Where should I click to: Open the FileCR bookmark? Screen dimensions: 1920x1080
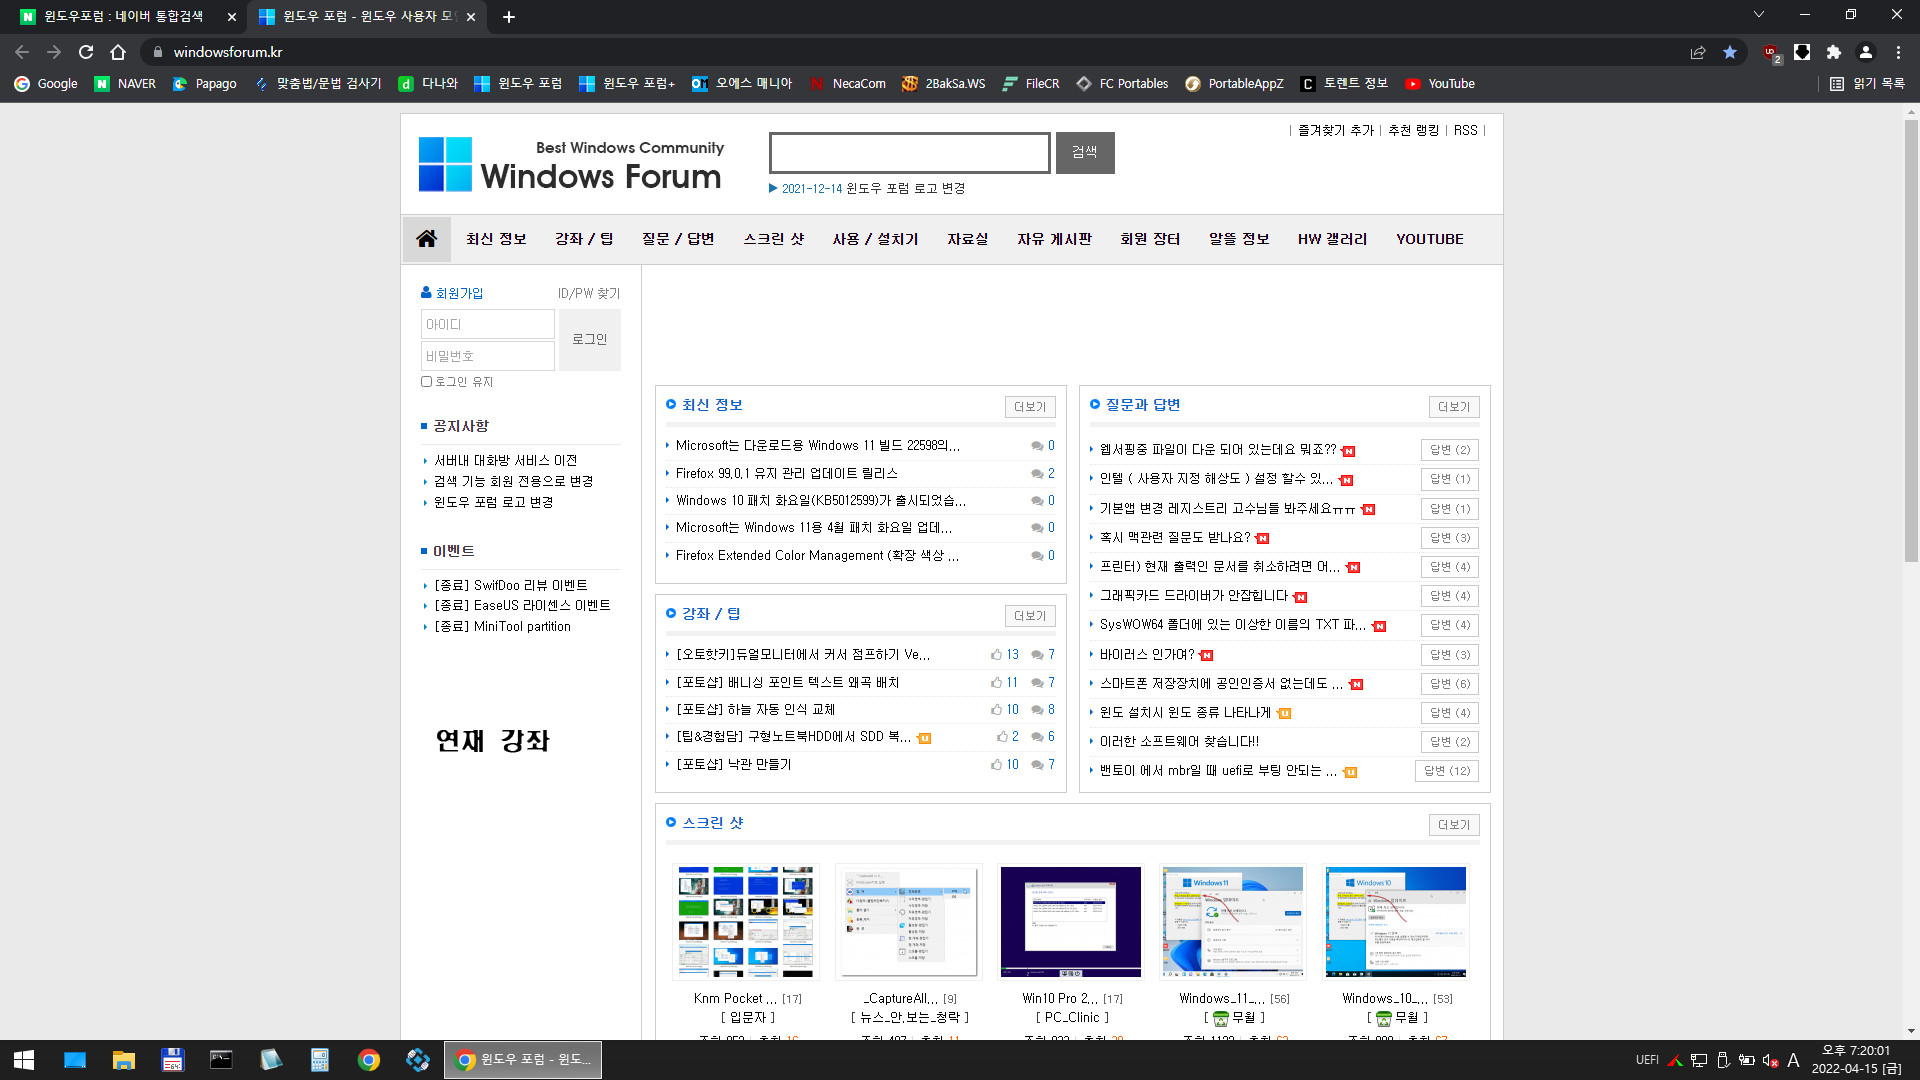click(x=1031, y=84)
